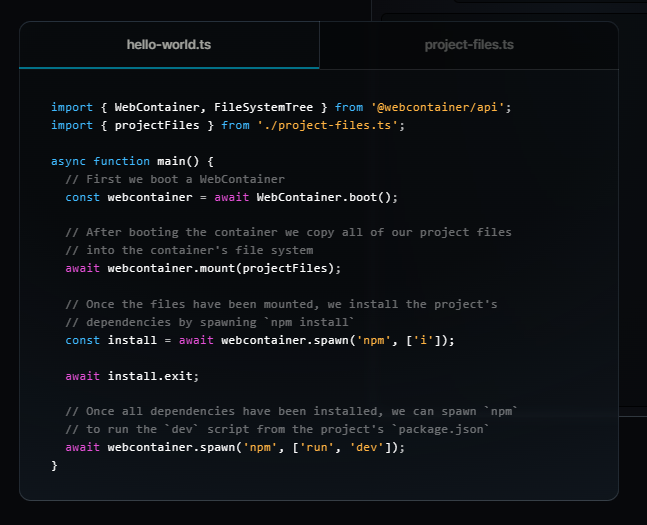This screenshot has width=647, height=525.
Task: Click the comment mentioning `package.json`
Action: tap(277, 429)
